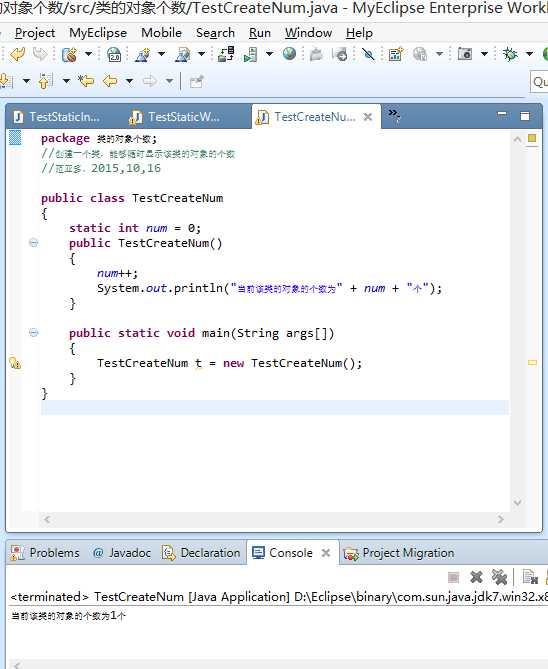Click the deploy-to-server icon with green arrows
This screenshot has width=548, height=669.
coord(226,54)
